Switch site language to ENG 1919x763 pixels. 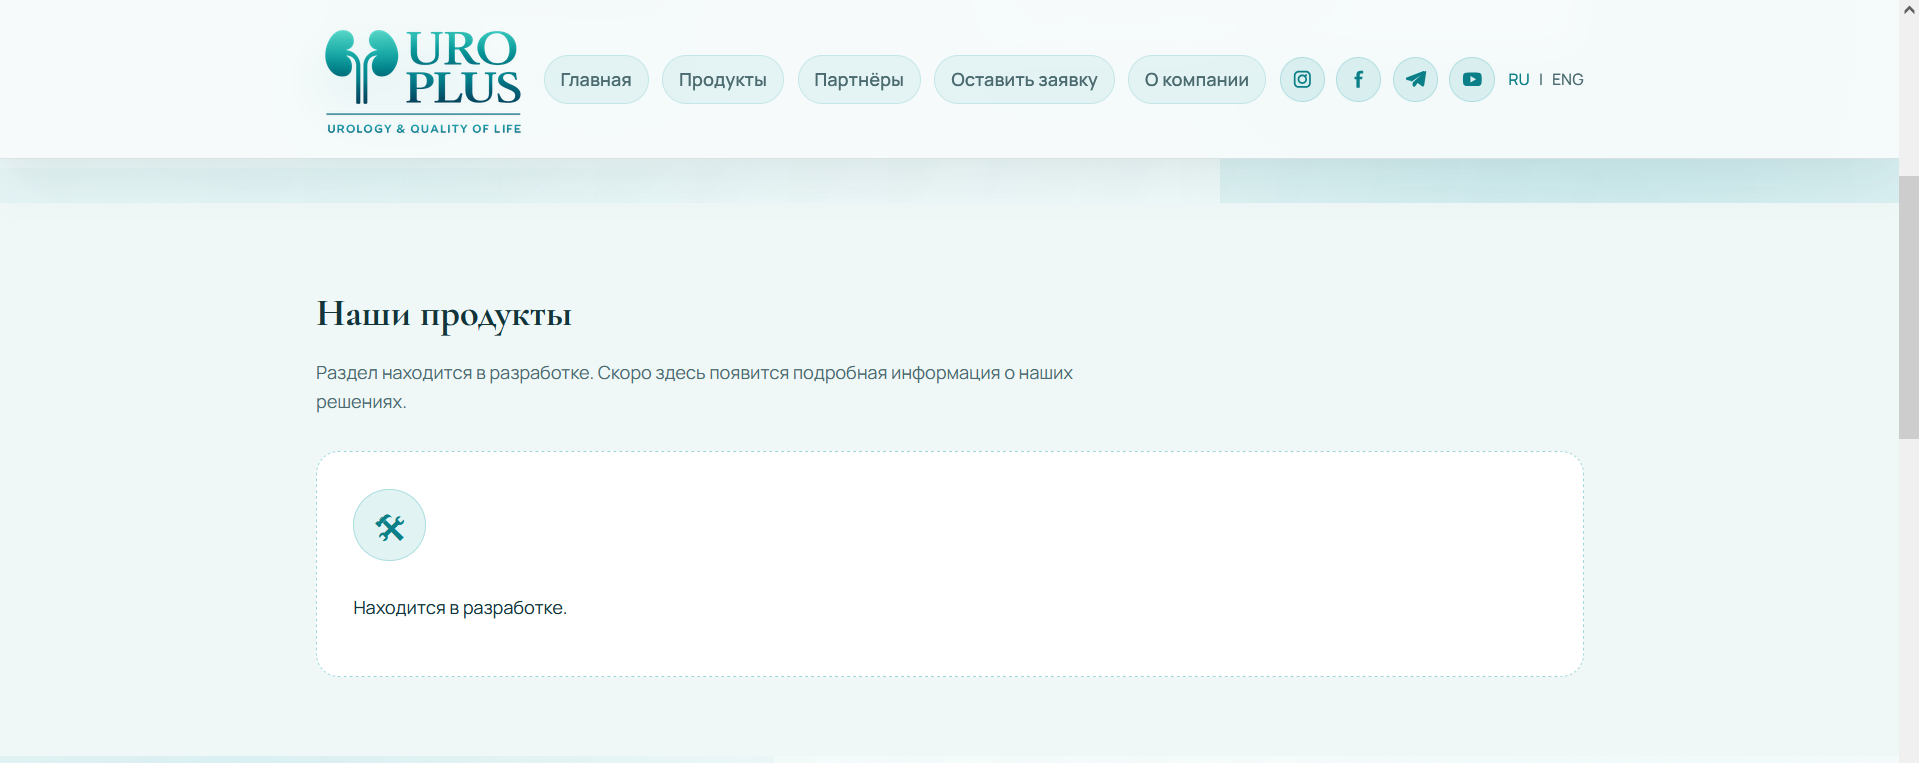(x=1567, y=79)
